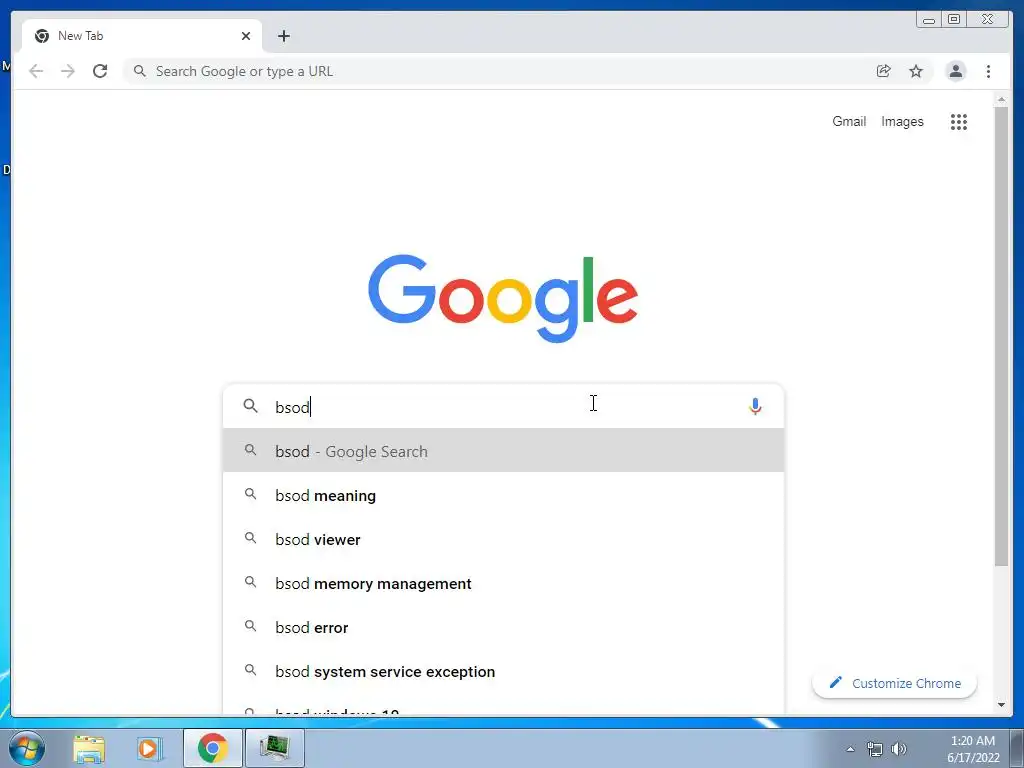Pick suggestion 'bsod memory management'
This screenshot has height=768, width=1024.
click(503, 583)
